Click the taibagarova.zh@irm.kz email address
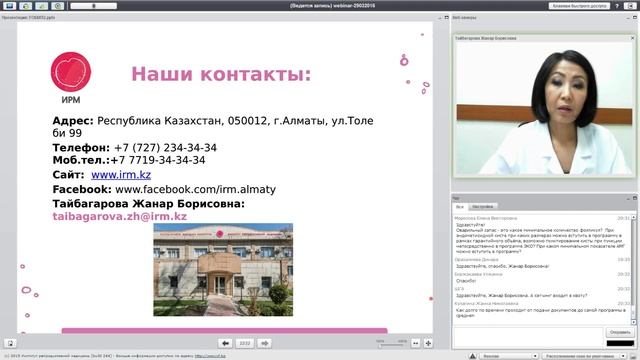640x360 pixels. 120,216
